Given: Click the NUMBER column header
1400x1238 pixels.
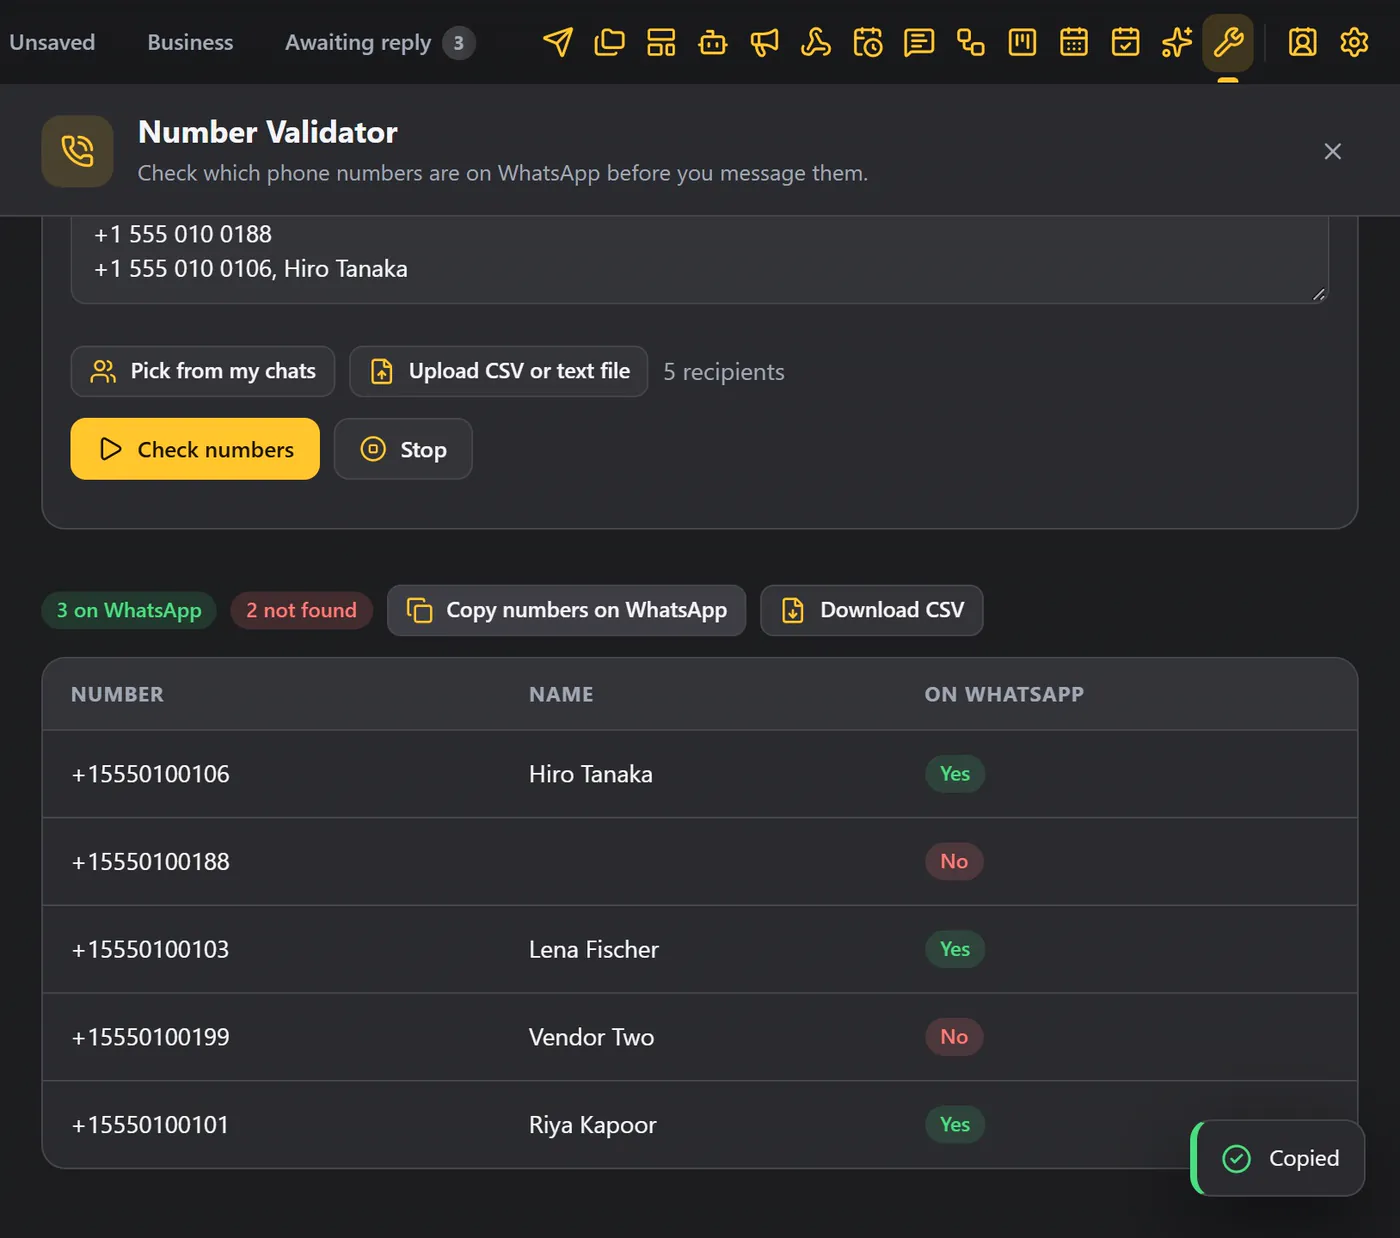Looking at the screenshot, I should pyautogui.click(x=117, y=694).
